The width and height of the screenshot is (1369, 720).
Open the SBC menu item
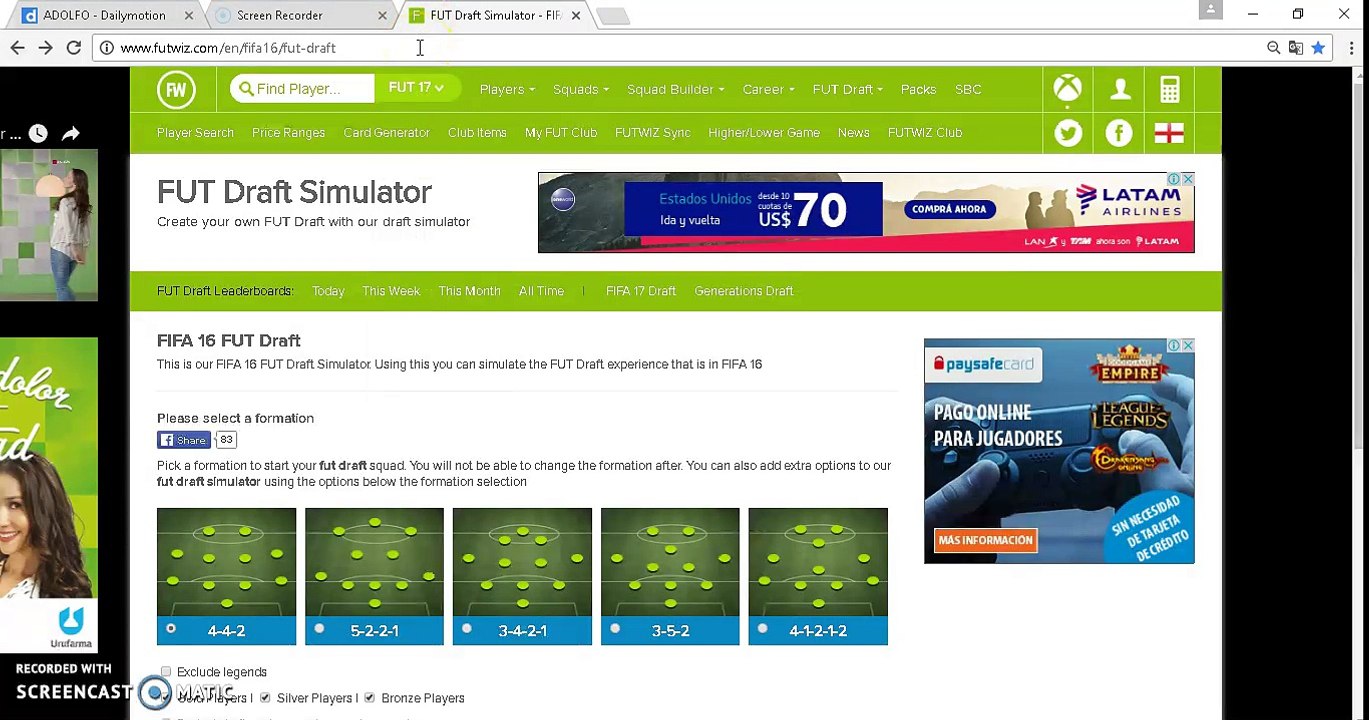point(968,89)
